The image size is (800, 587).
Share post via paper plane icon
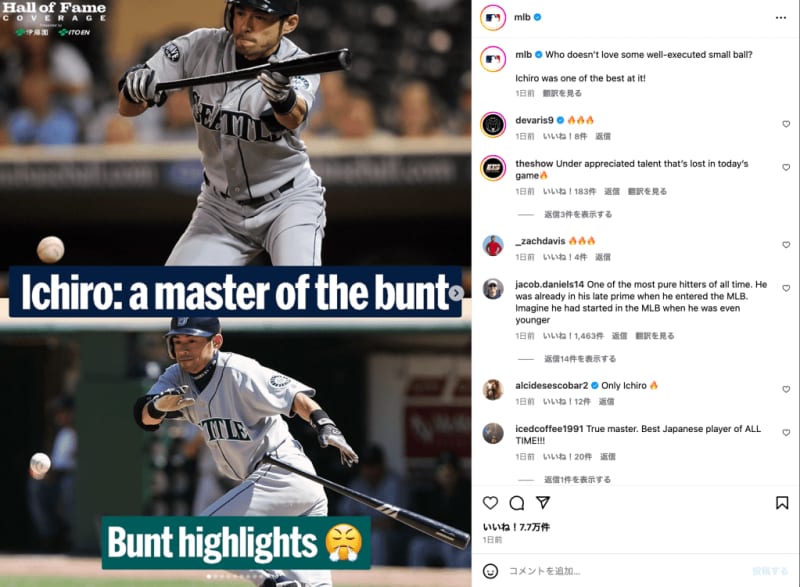tap(543, 503)
